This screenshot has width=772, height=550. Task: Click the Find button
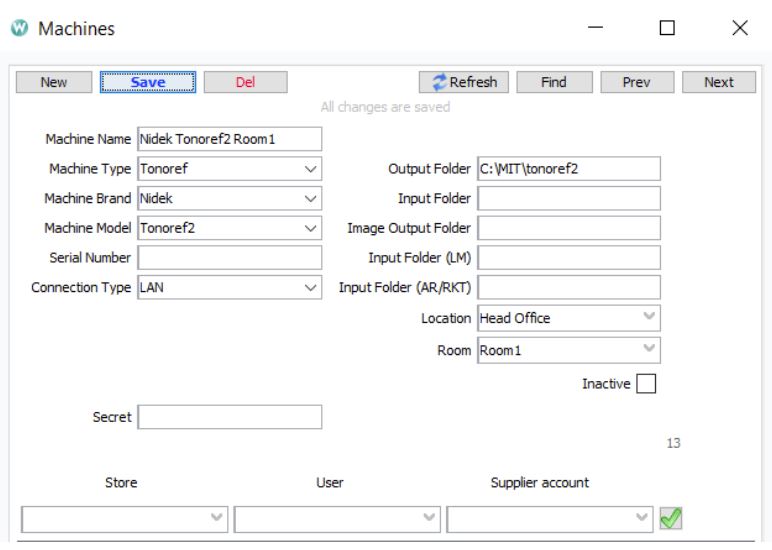(554, 82)
